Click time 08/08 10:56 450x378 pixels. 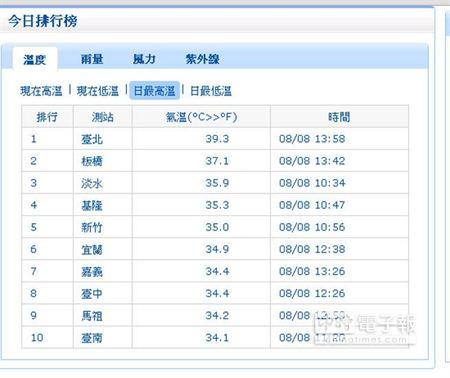(x=312, y=227)
